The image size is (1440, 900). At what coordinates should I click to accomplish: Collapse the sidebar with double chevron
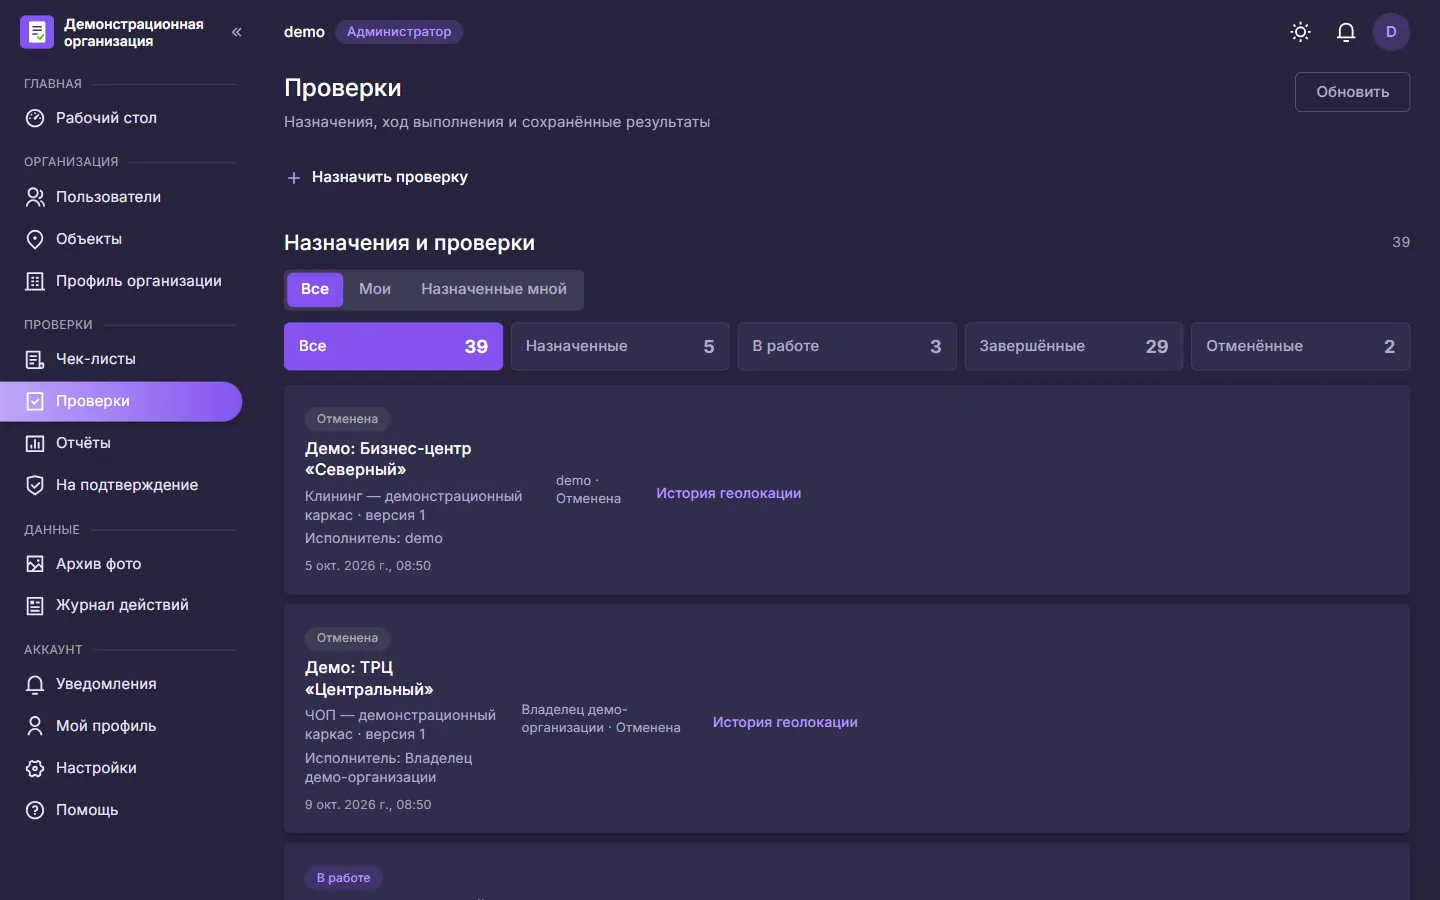237,32
